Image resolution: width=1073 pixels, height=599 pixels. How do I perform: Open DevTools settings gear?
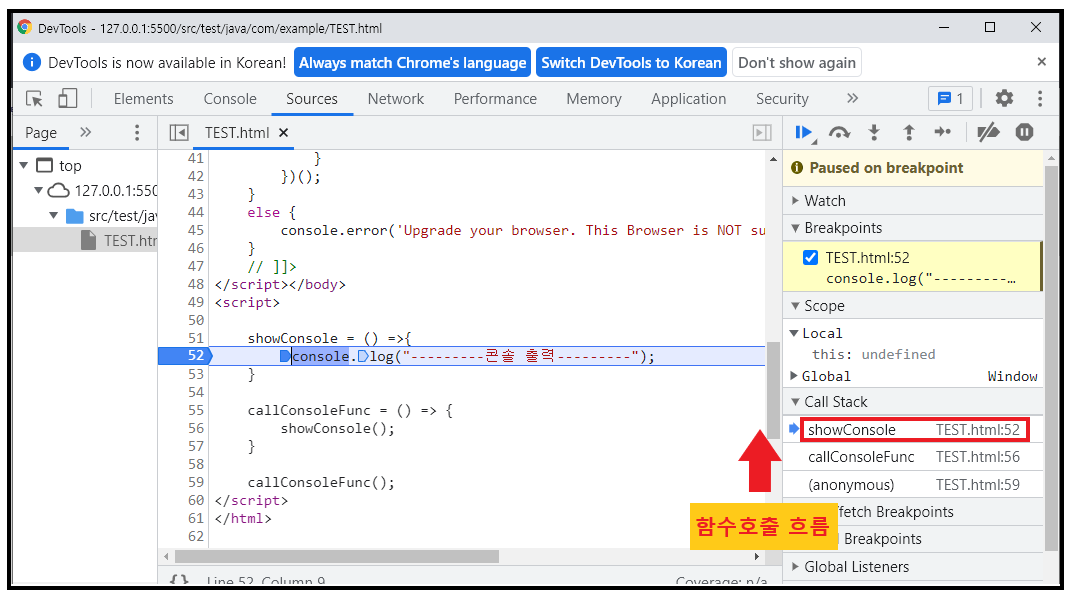[x=1004, y=99]
